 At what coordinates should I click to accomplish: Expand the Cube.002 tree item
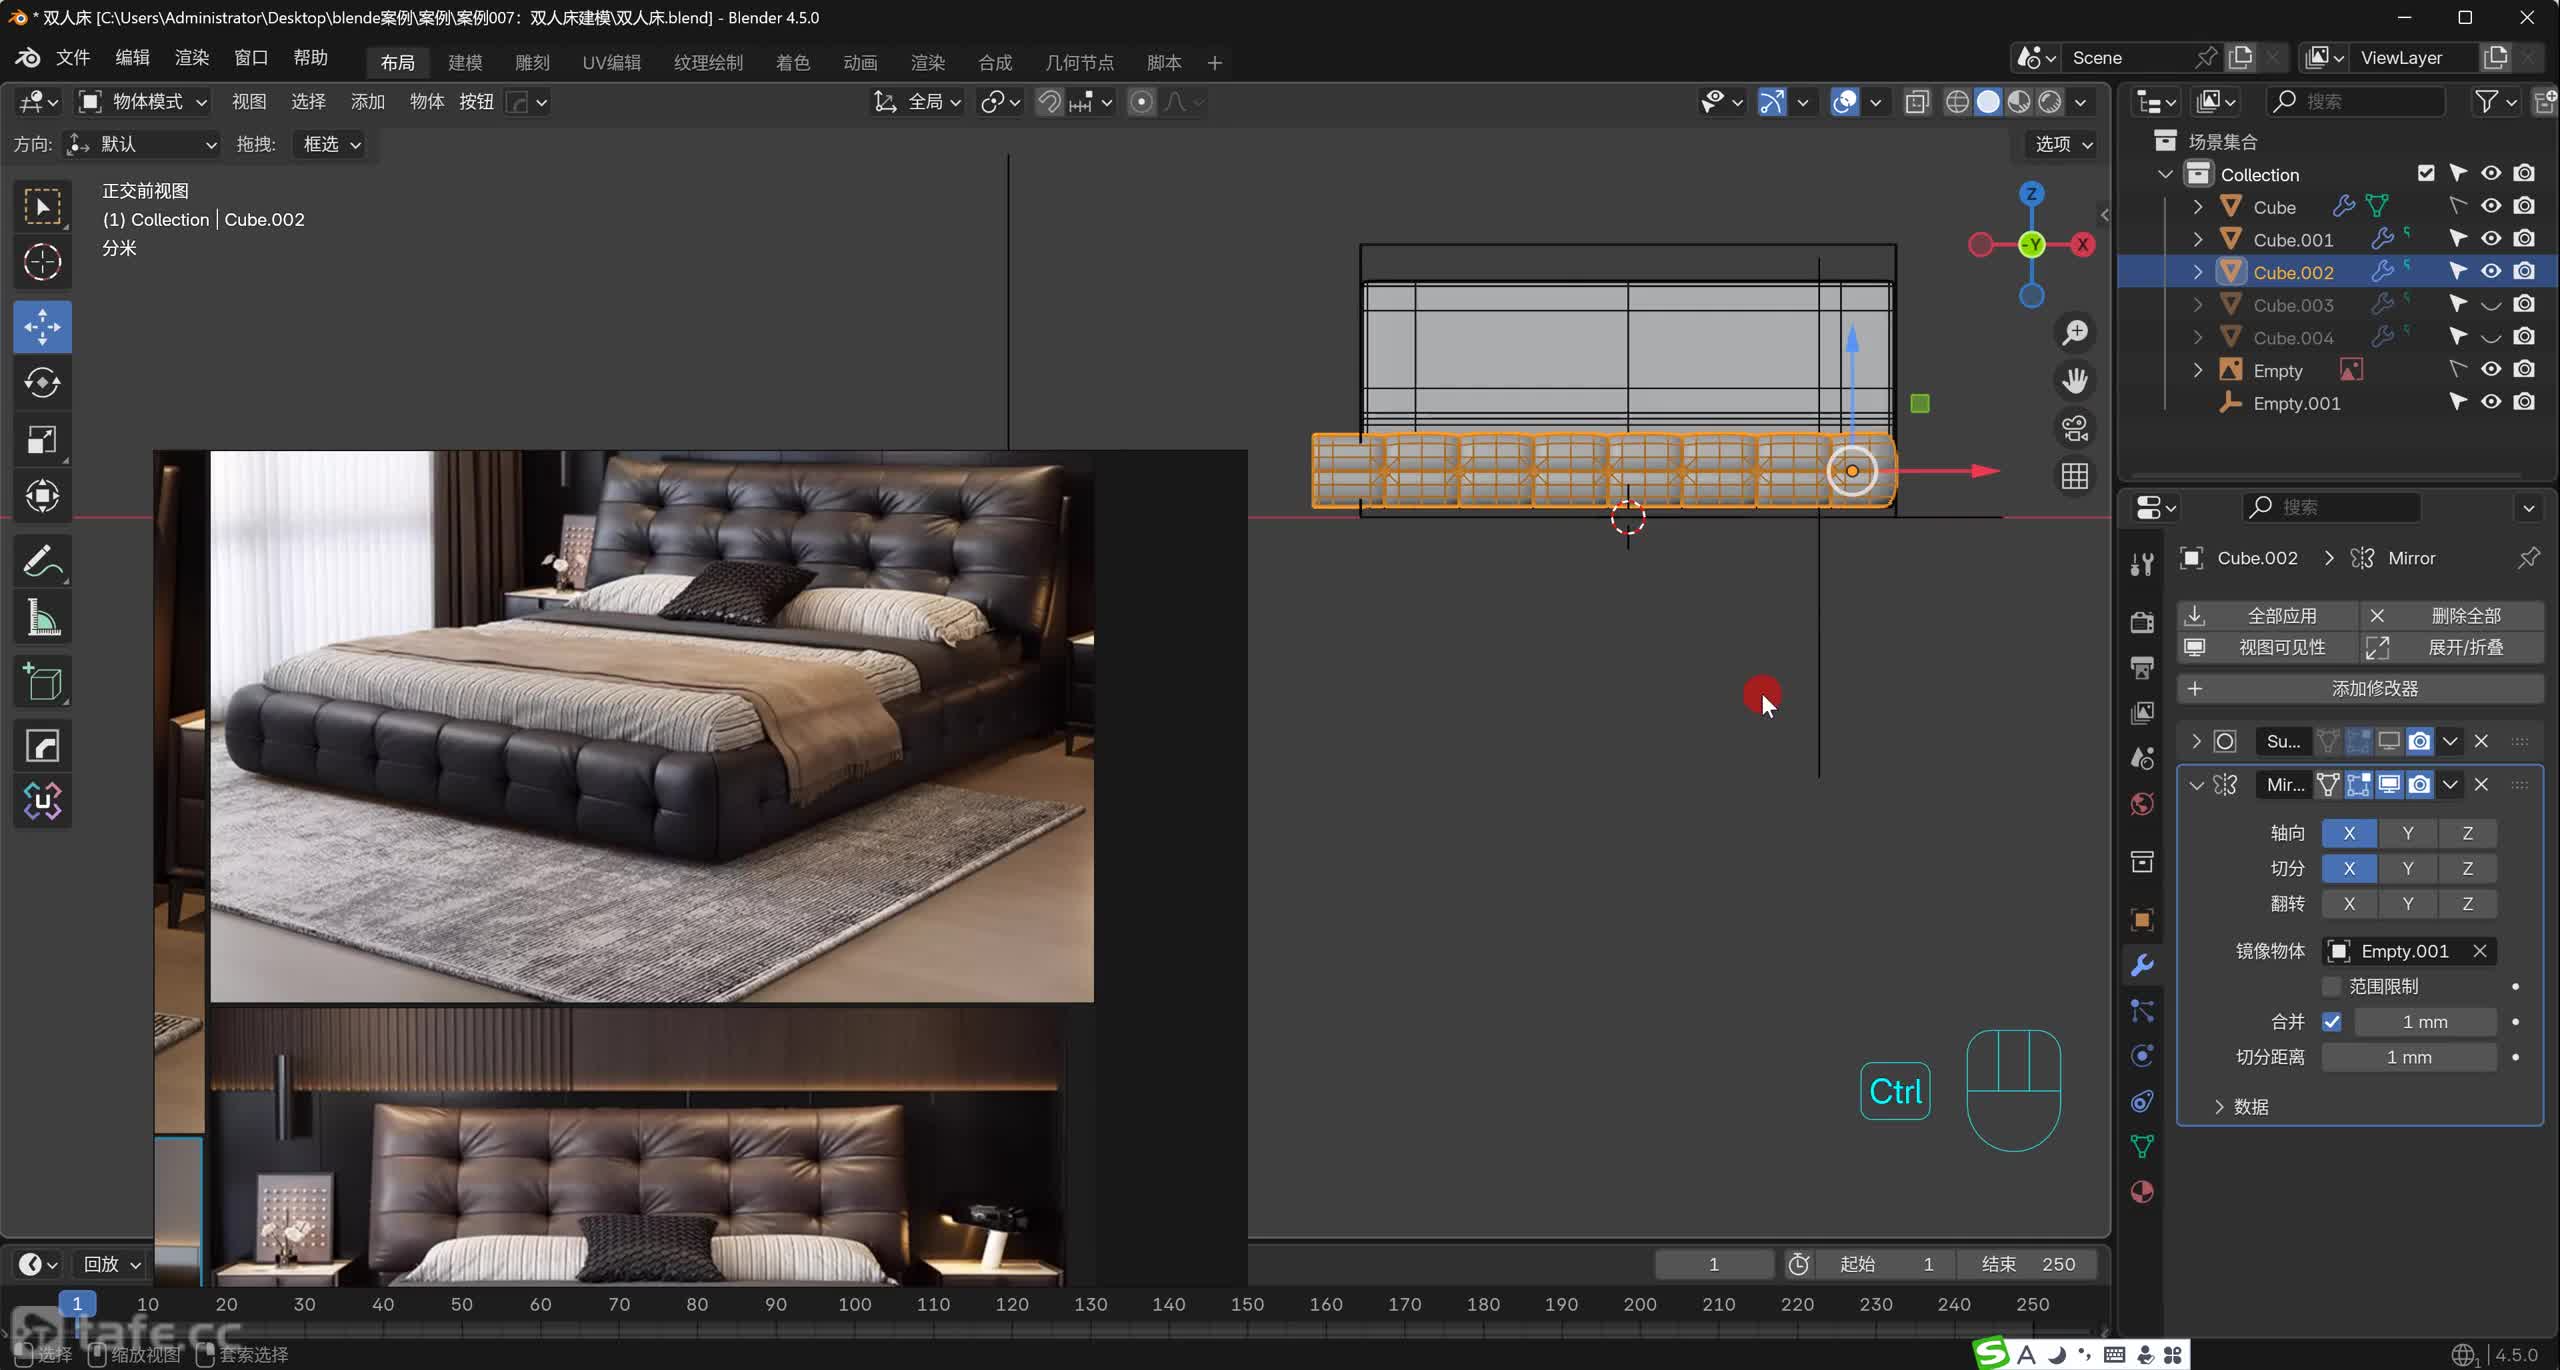(2197, 272)
